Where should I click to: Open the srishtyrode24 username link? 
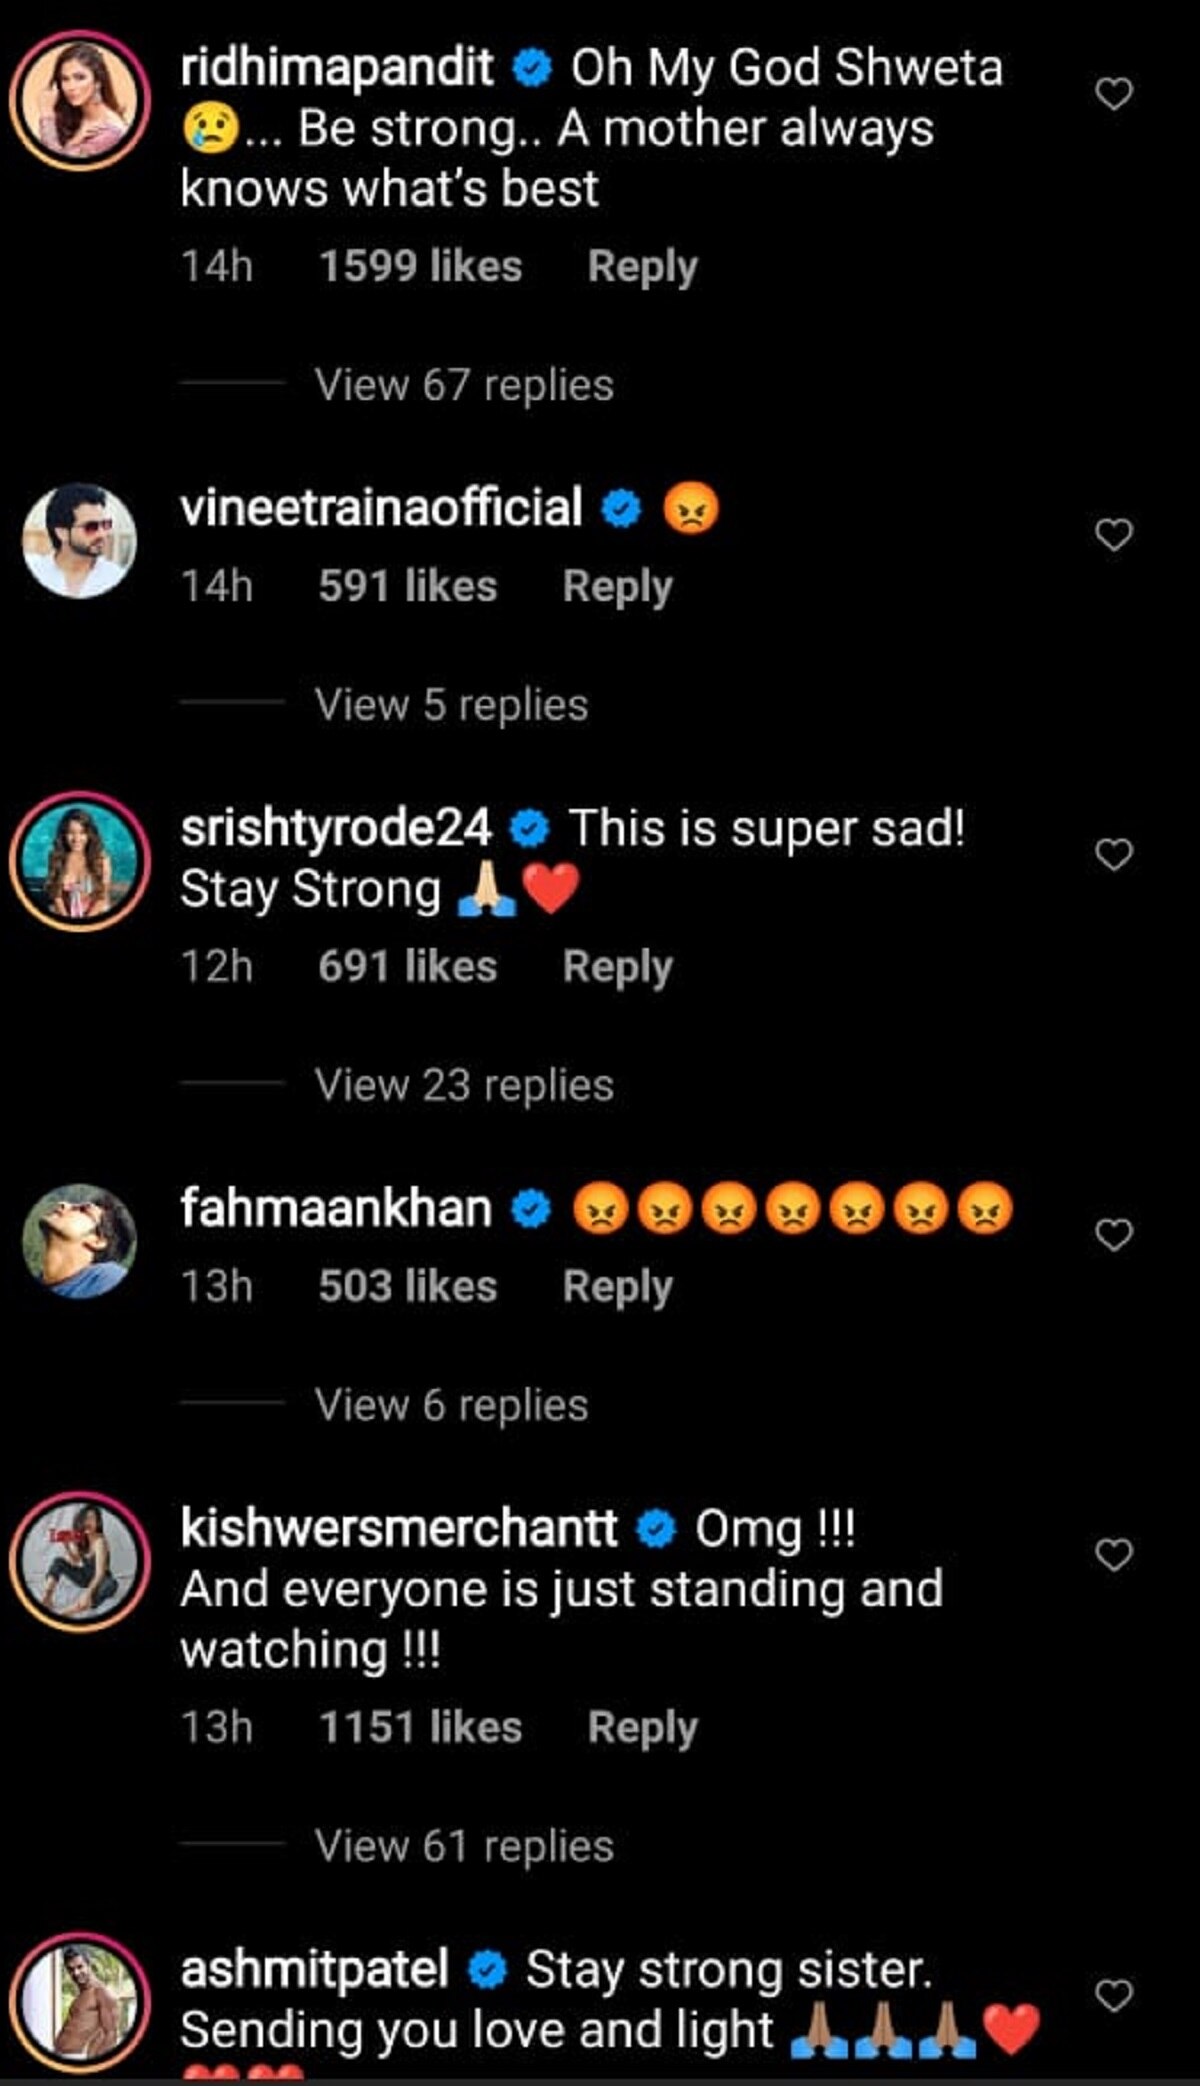(336, 829)
